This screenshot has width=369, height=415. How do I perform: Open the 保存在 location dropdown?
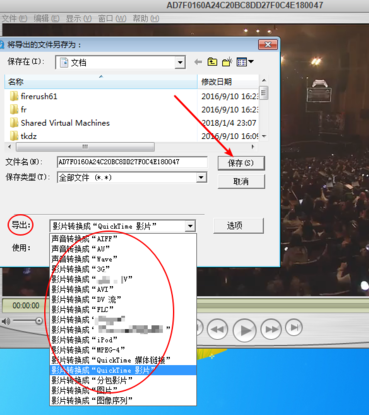tap(180, 62)
